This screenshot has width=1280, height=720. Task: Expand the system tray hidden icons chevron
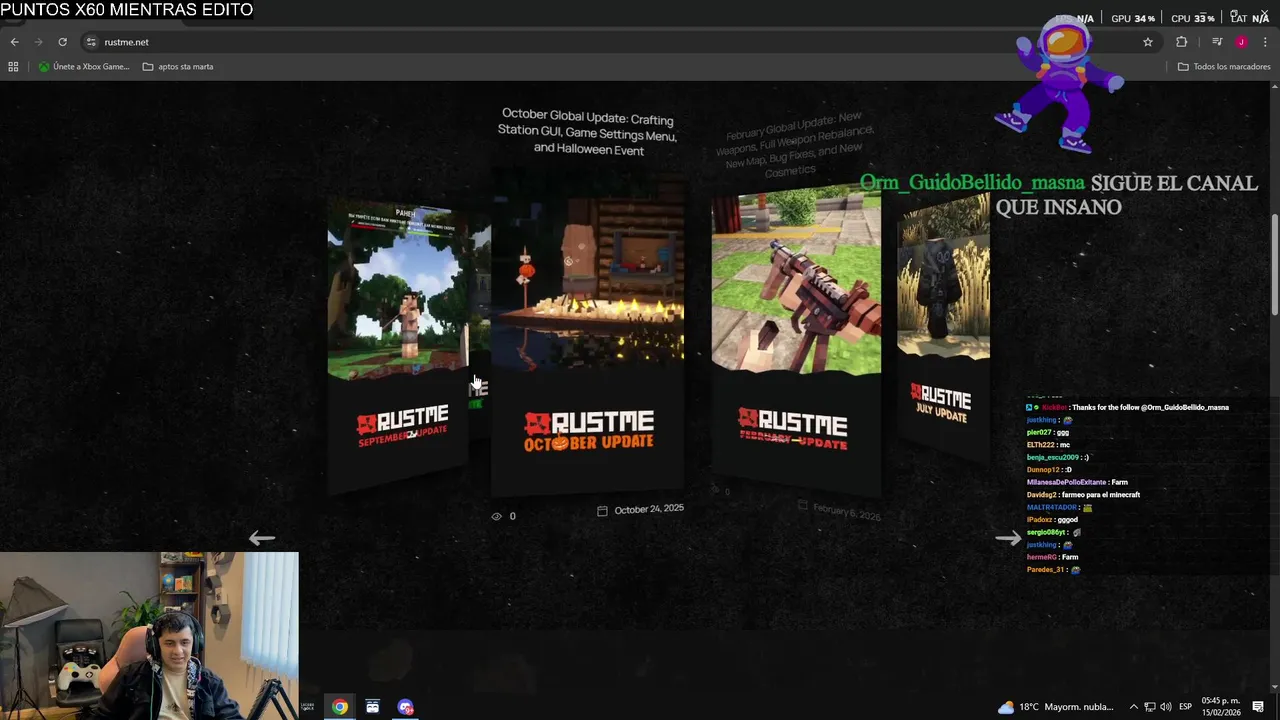click(1133, 707)
